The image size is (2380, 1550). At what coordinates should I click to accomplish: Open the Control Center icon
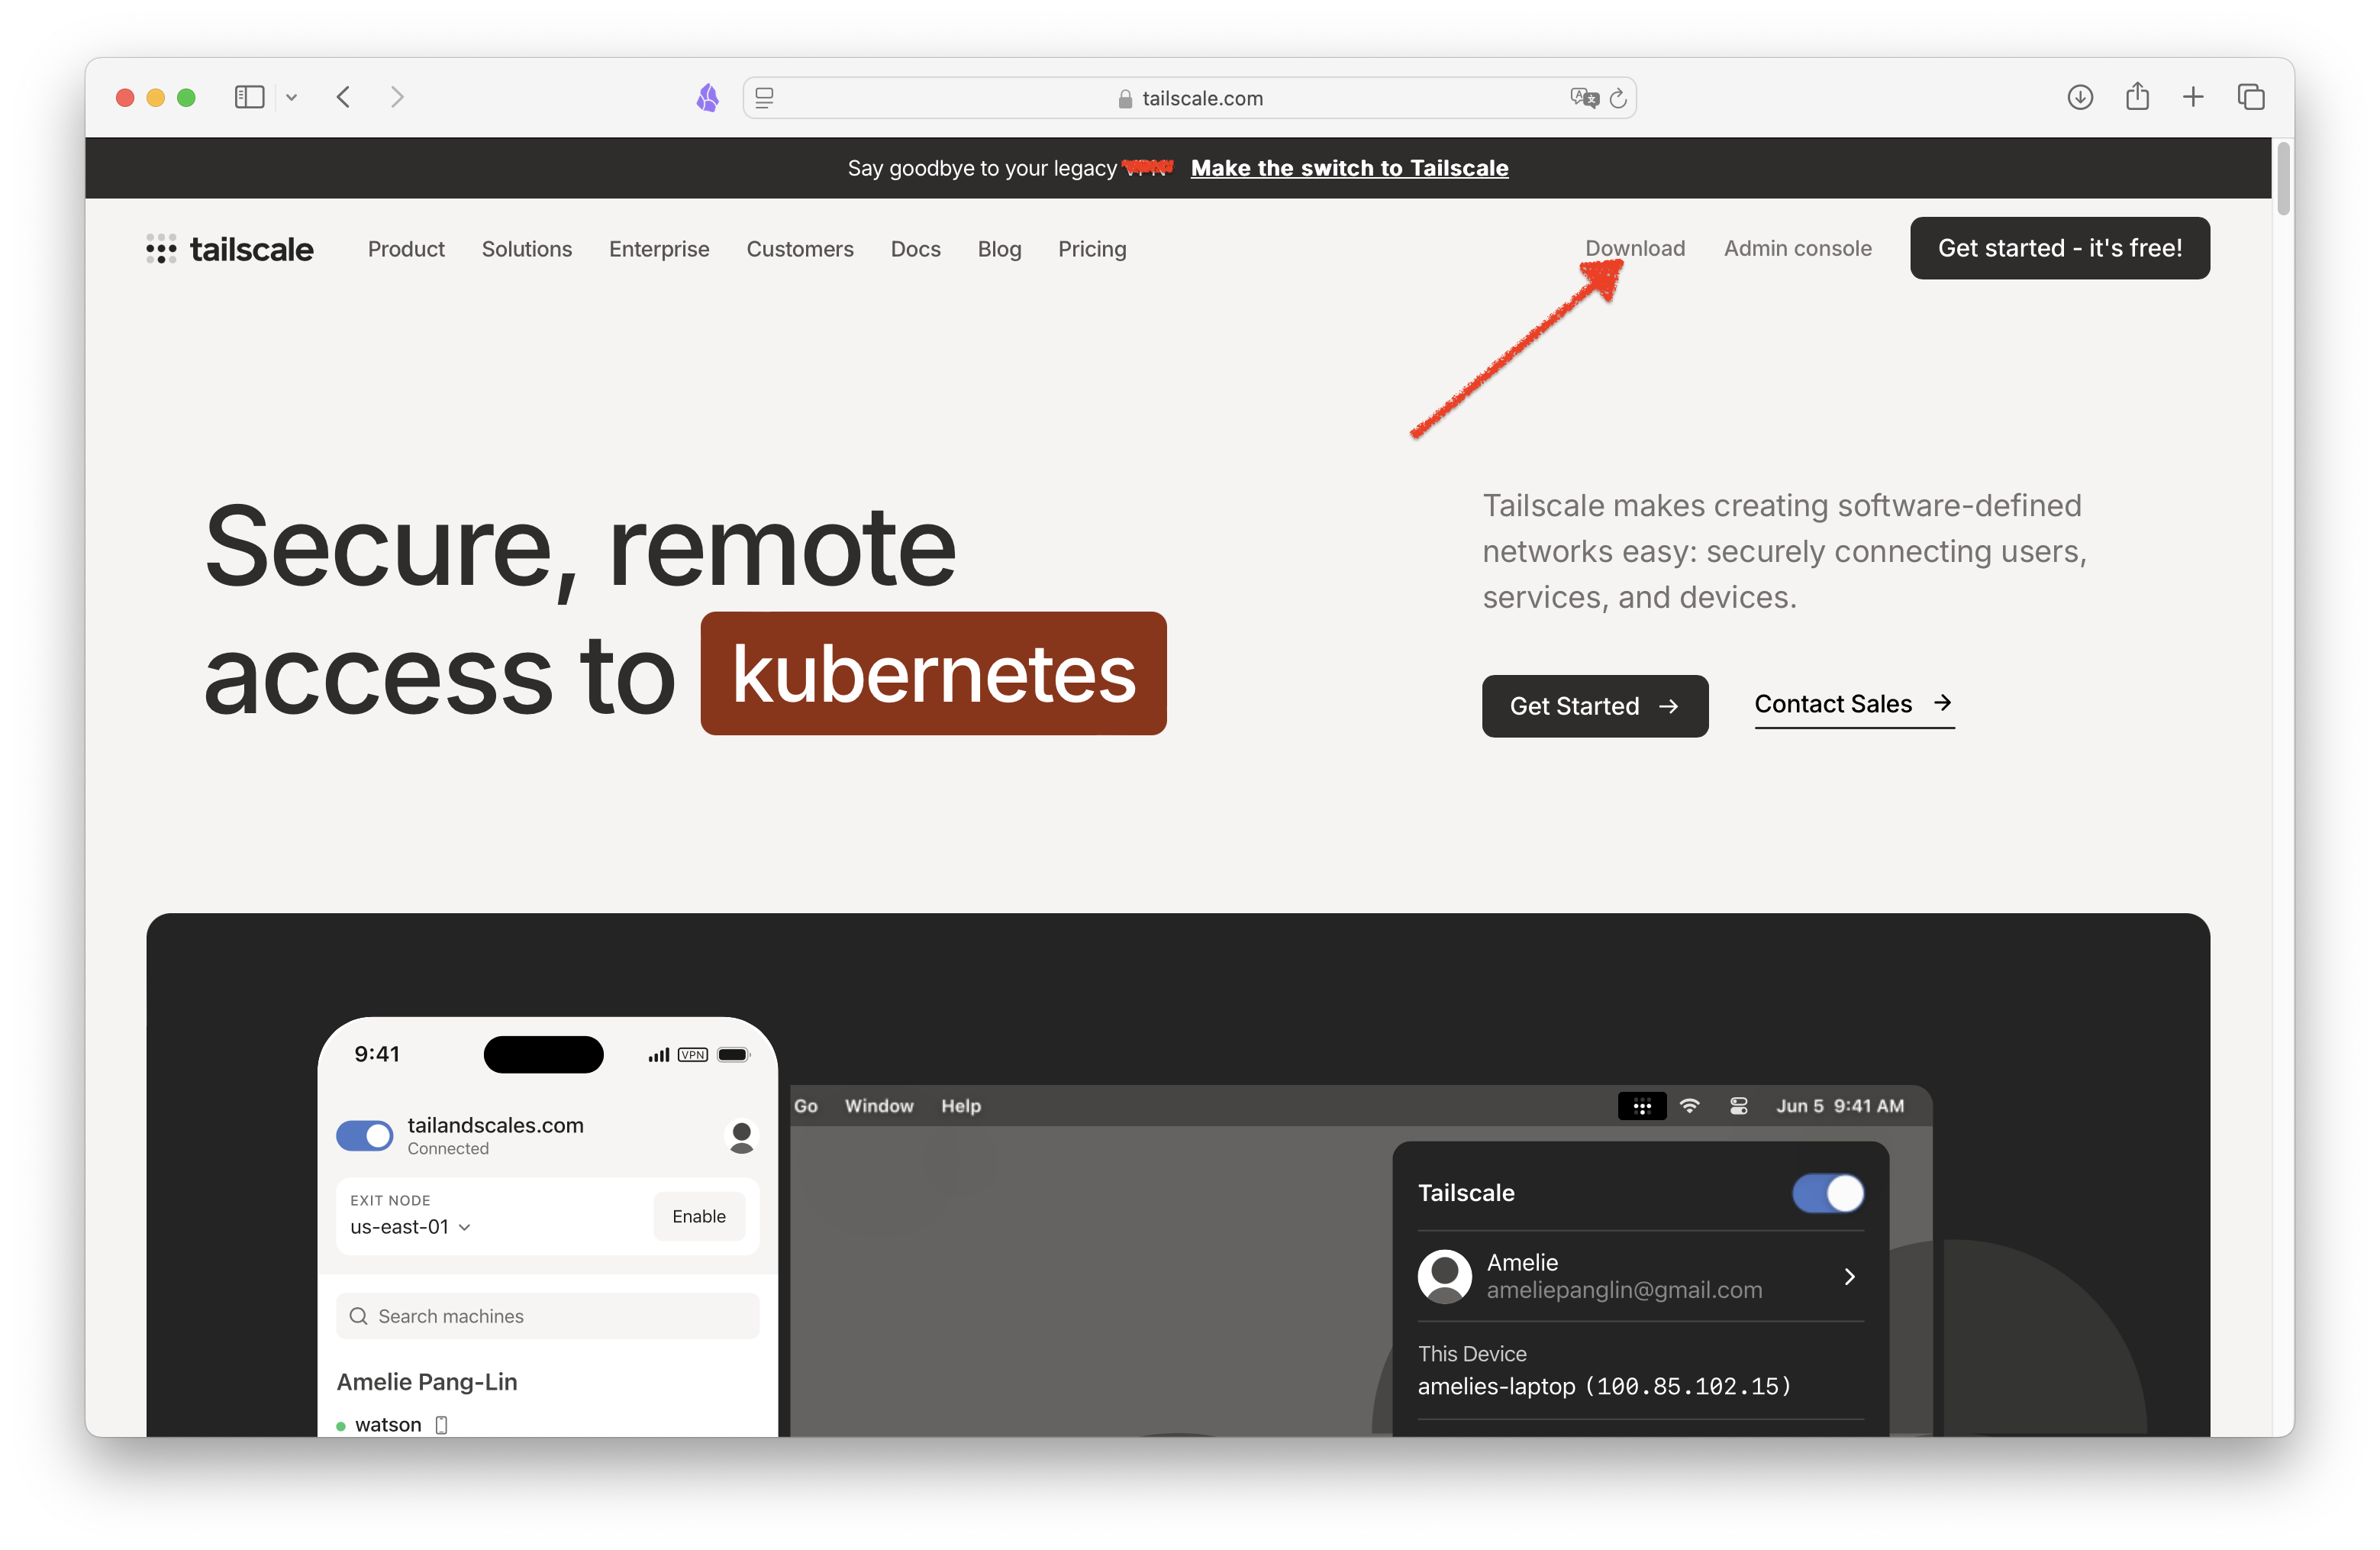[x=1738, y=1106]
